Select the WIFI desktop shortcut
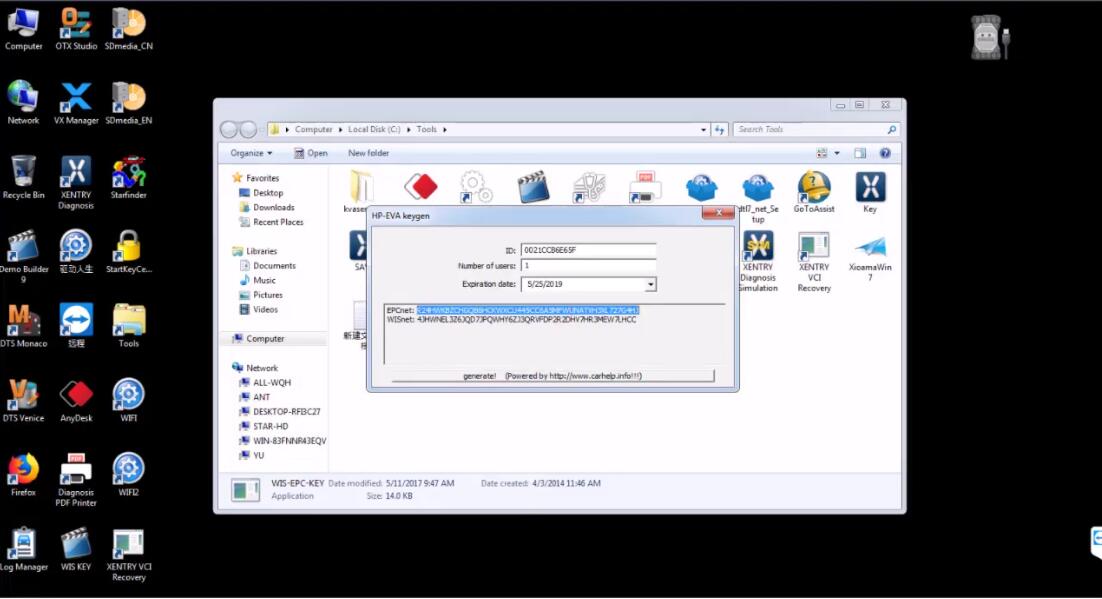Image resolution: width=1102 pixels, height=599 pixels. (x=129, y=400)
